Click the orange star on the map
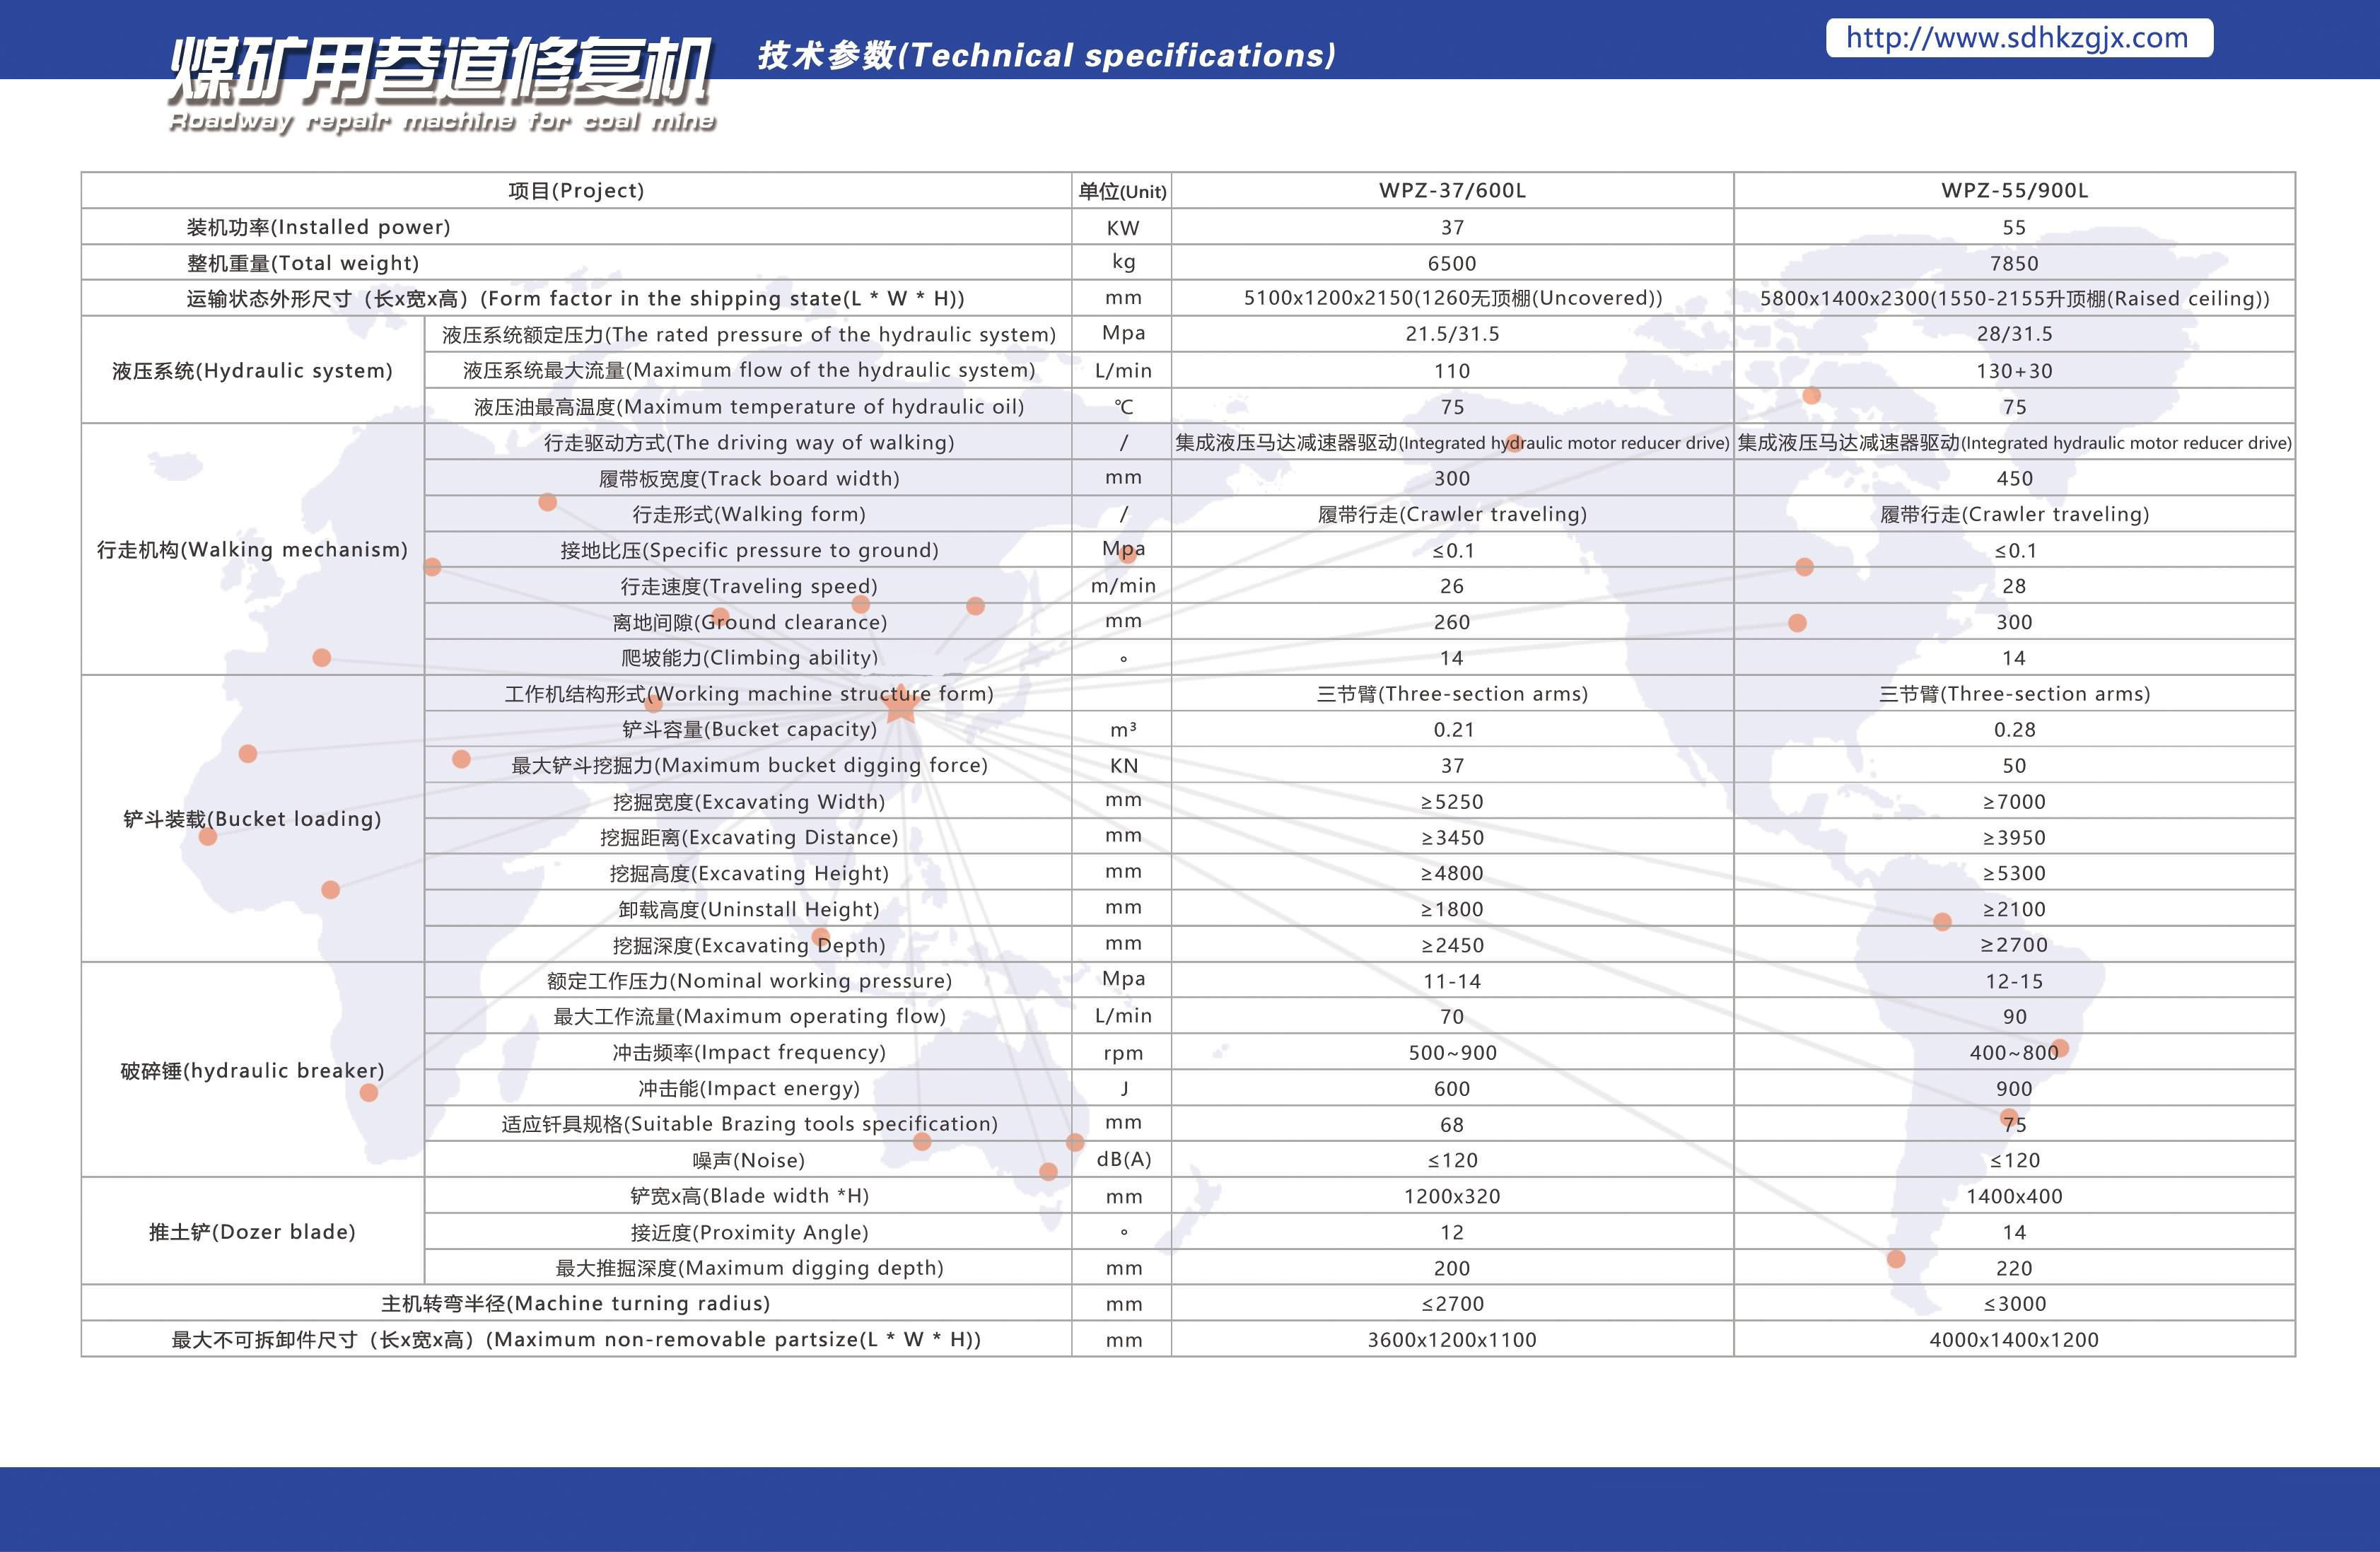 (x=901, y=704)
